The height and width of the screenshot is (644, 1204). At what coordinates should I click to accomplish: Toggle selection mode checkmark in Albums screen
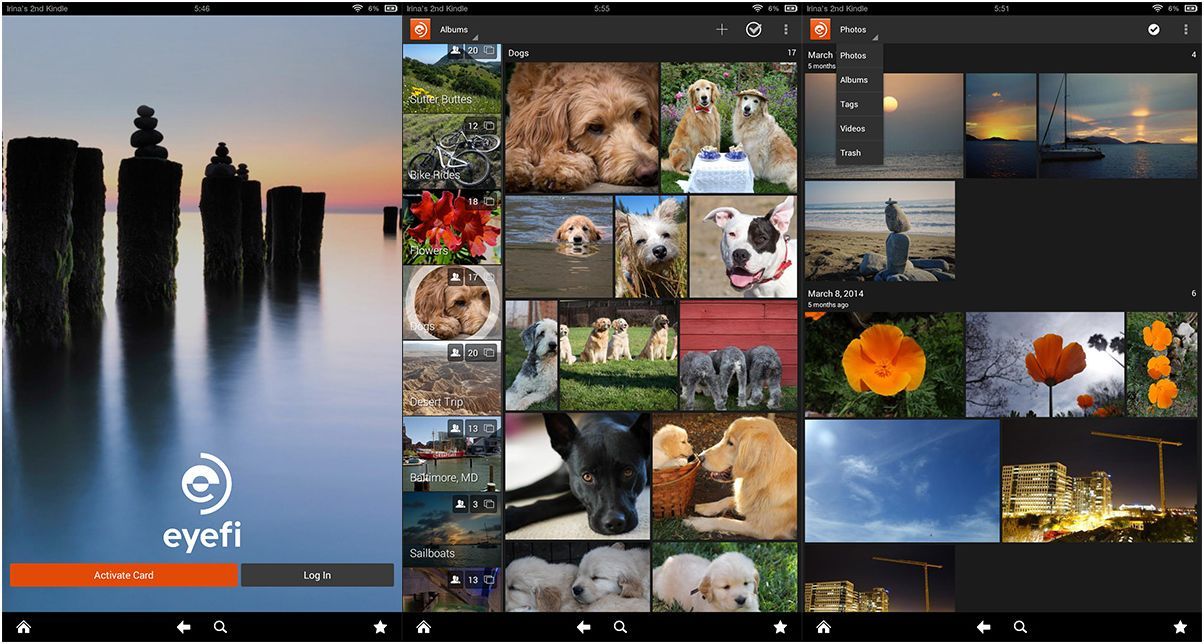pos(754,30)
